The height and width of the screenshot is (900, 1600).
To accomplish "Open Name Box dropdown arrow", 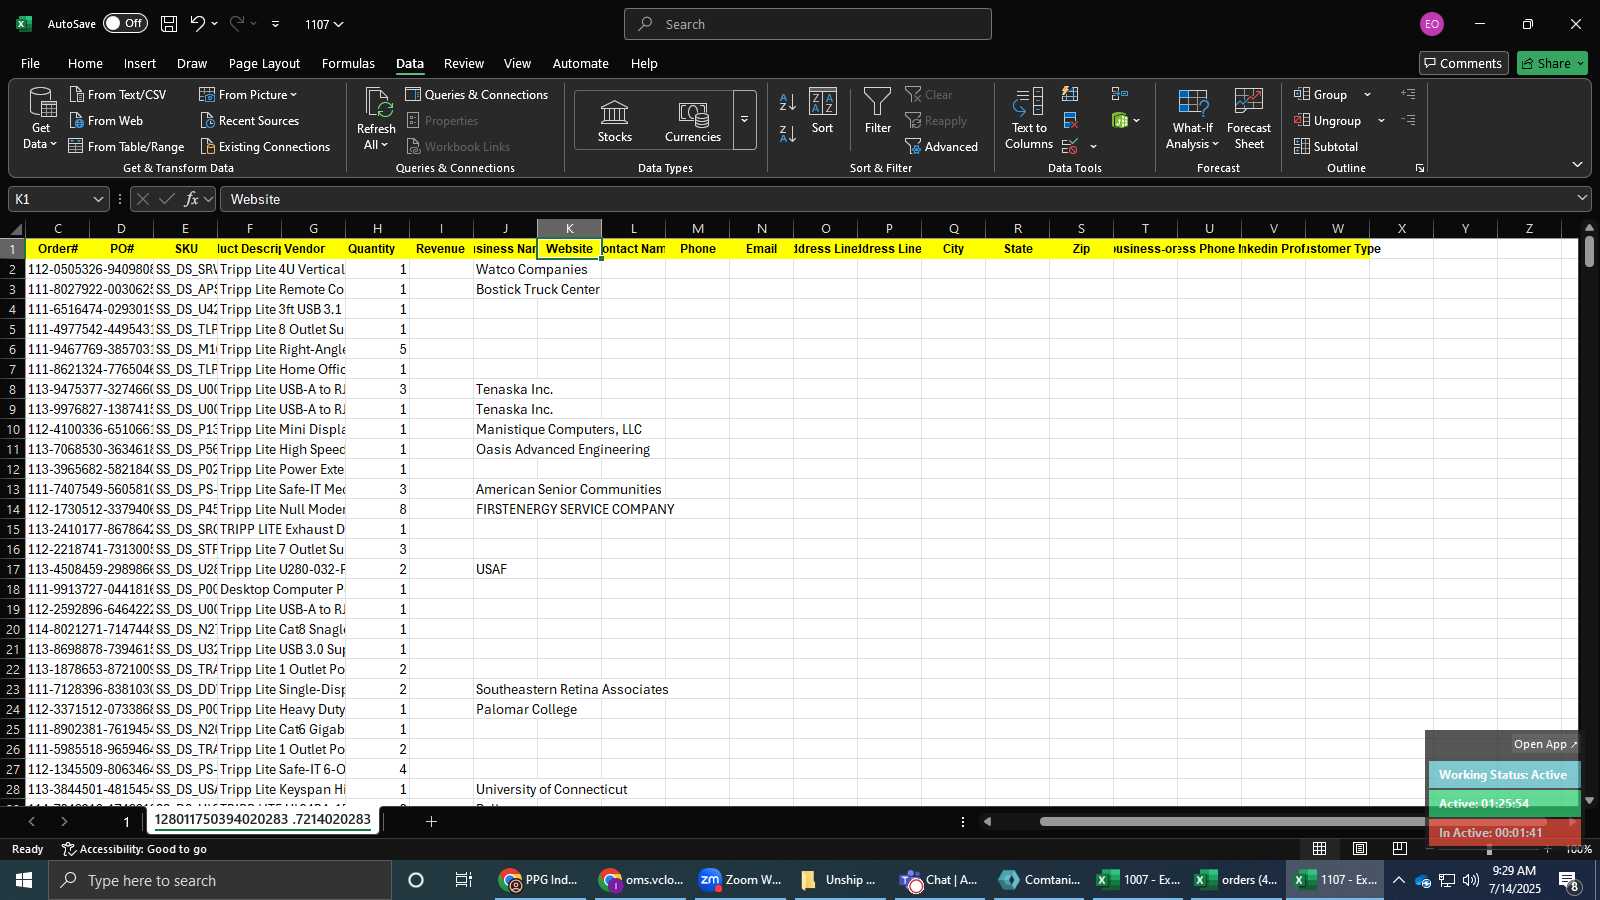I will (x=98, y=199).
